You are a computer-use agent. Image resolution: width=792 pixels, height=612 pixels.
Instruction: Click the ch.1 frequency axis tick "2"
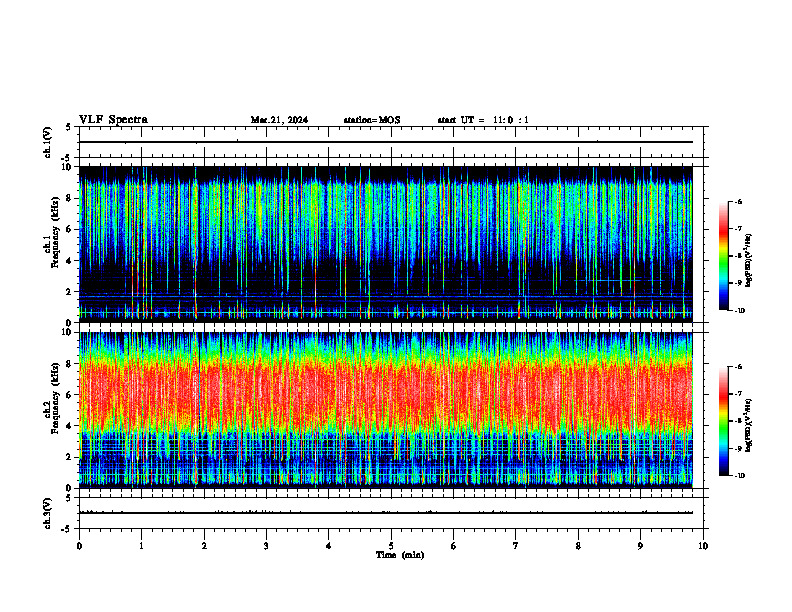point(70,291)
